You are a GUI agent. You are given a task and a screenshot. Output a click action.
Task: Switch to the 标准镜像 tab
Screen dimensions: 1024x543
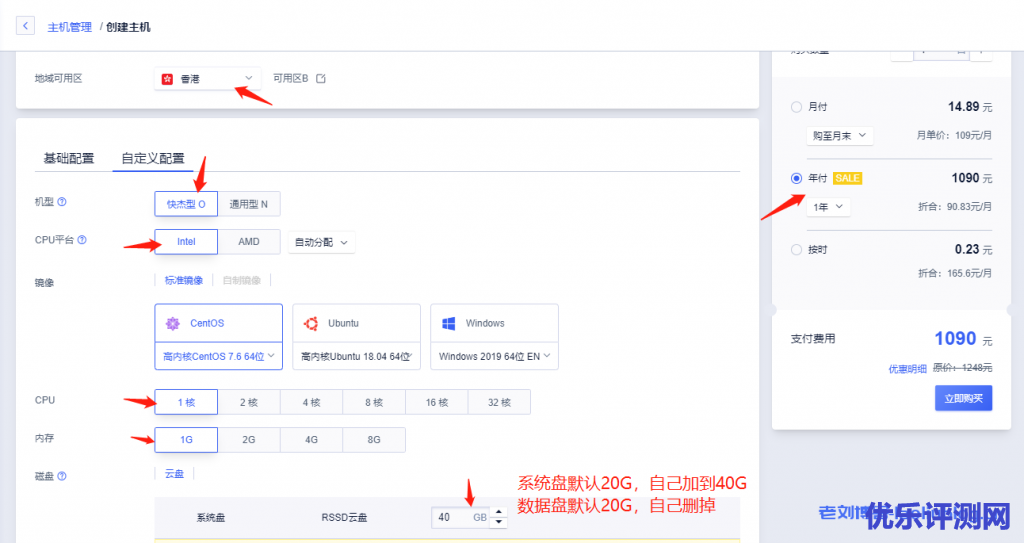pos(184,280)
